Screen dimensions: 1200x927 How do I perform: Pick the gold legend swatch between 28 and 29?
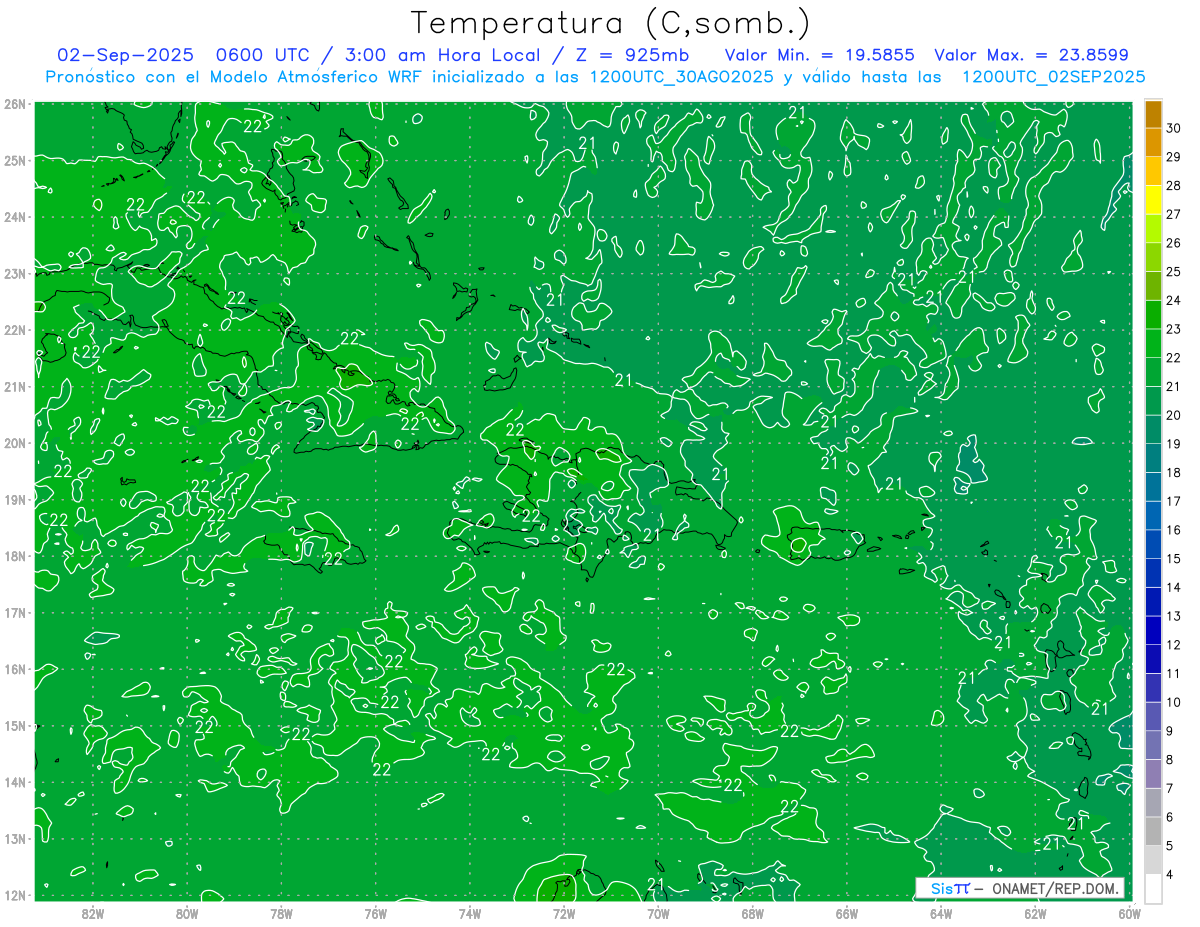point(1153,170)
